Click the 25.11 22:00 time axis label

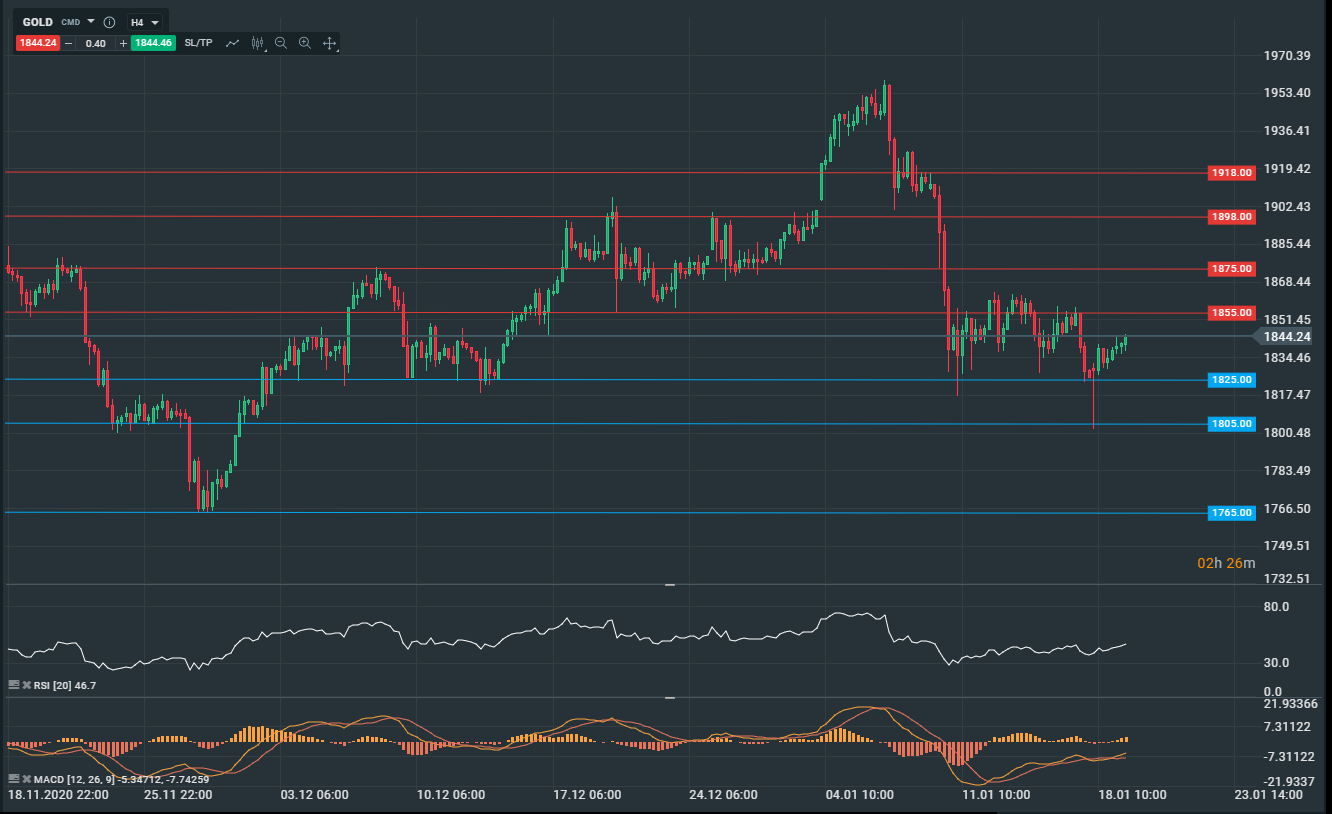point(178,795)
